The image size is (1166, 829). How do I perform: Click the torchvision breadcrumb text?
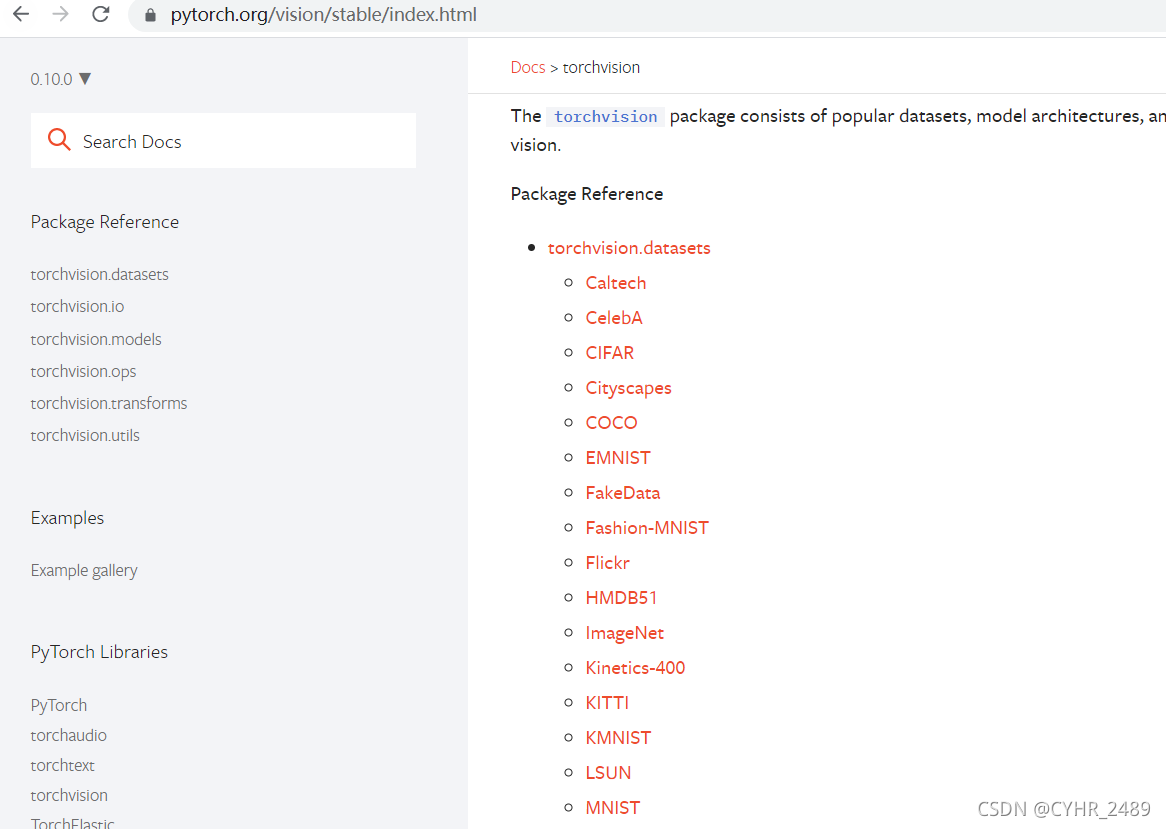pyautogui.click(x=601, y=68)
